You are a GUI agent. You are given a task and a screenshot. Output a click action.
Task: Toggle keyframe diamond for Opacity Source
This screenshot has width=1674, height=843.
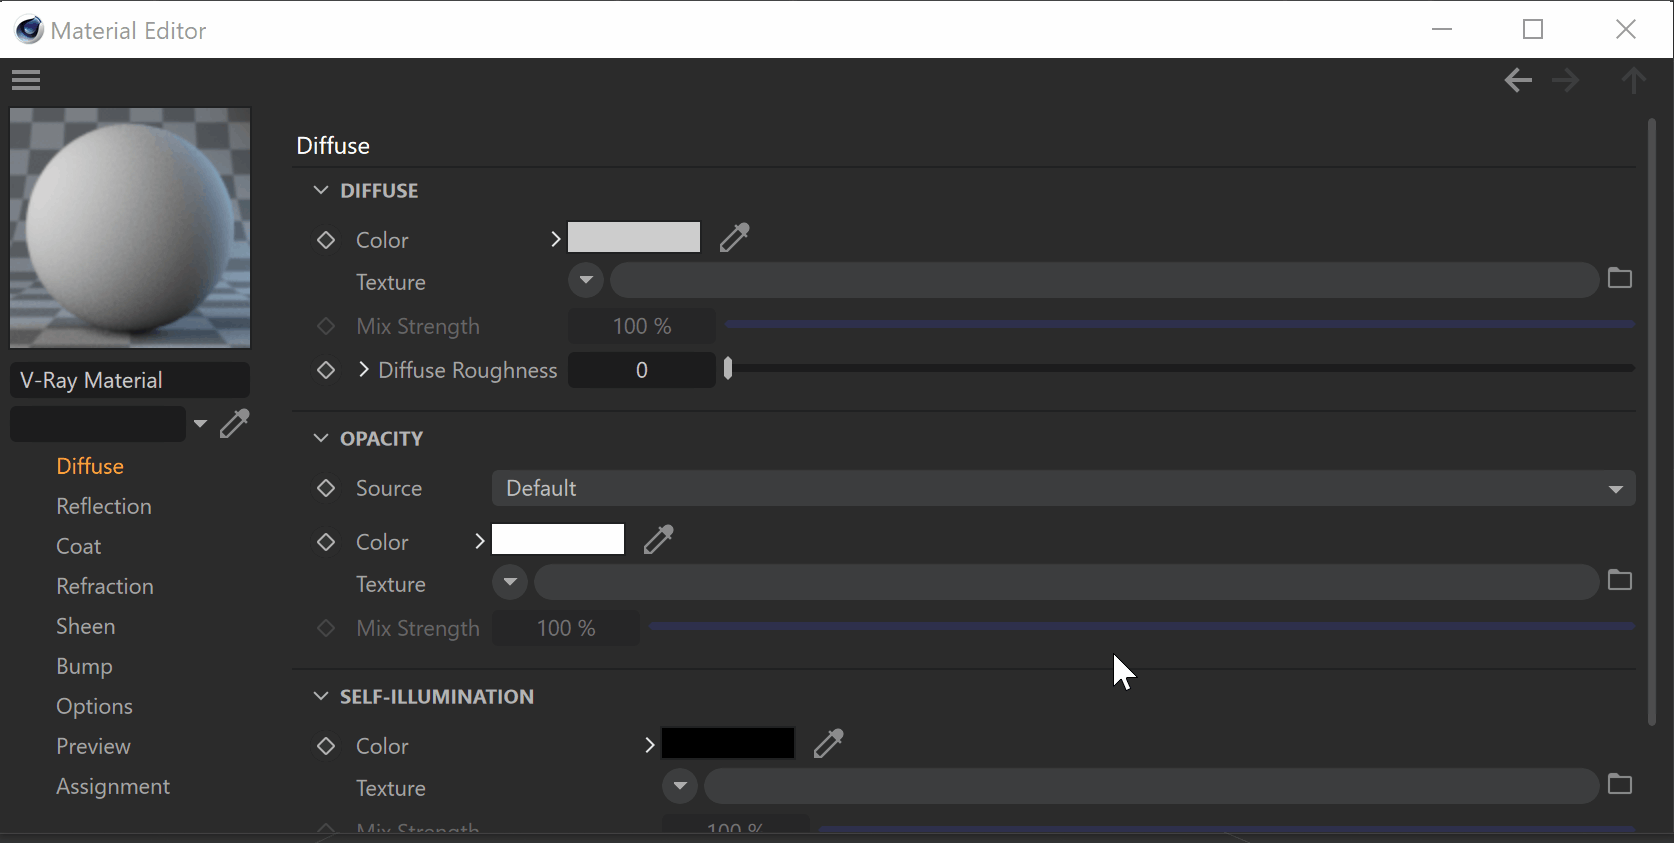pos(326,488)
